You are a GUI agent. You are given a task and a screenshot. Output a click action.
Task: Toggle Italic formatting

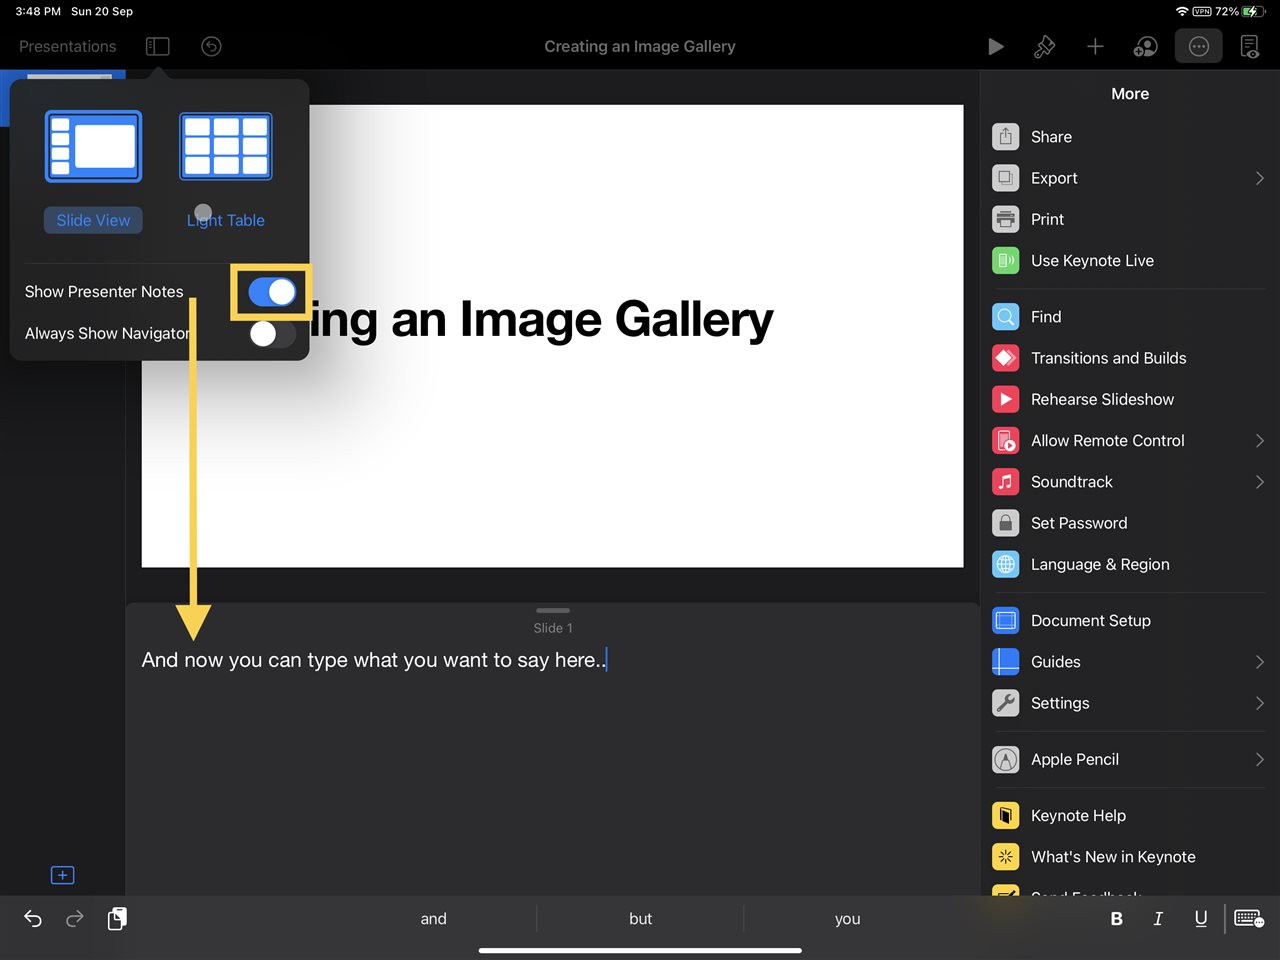tap(1158, 919)
